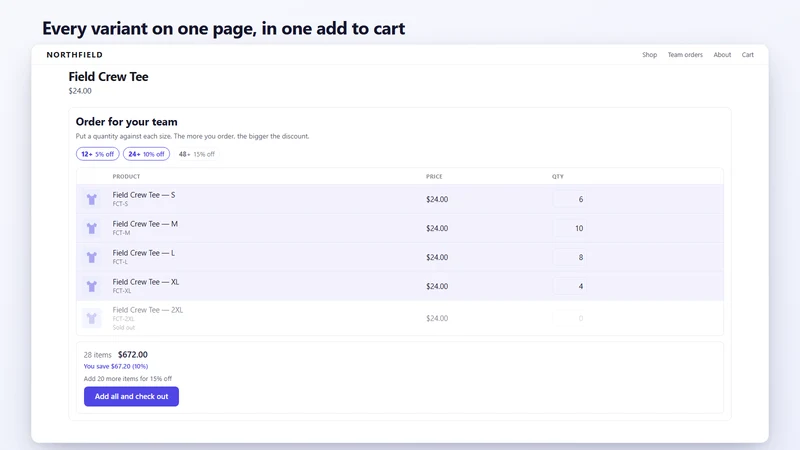Screen dimensions: 800x450
Task: Select 'Field Crew Tee — L' product name
Action: coord(143,253)
